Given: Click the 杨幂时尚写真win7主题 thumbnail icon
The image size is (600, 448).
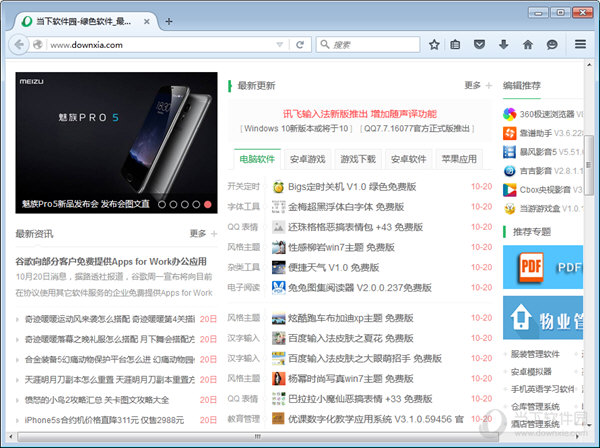Looking at the screenshot, I should (278, 379).
